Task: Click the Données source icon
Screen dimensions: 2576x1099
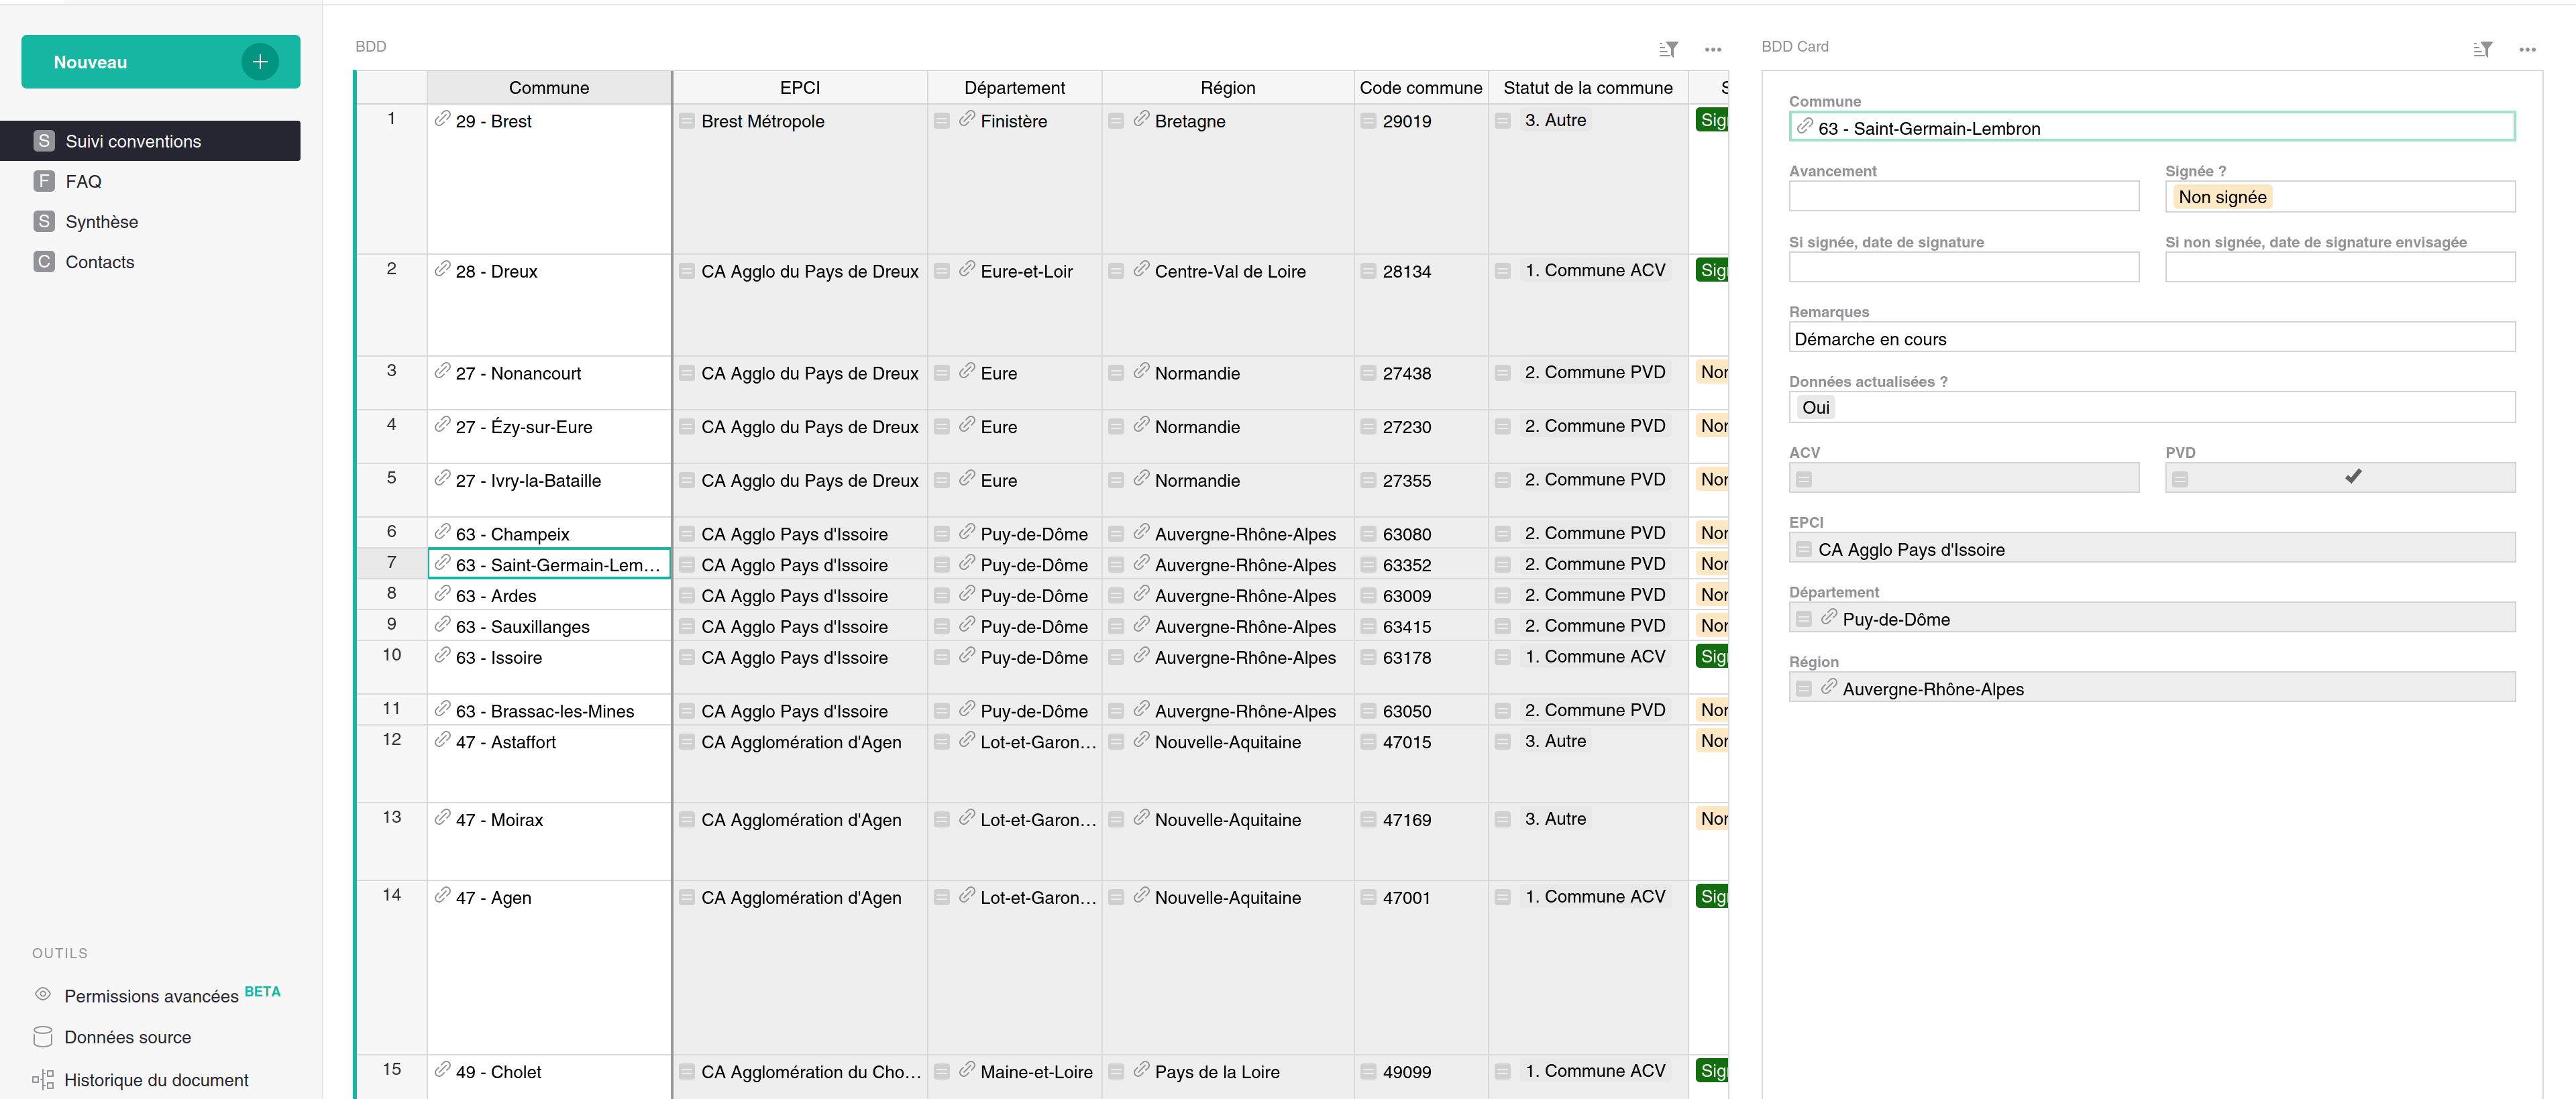Action: tap(42, 1037)
